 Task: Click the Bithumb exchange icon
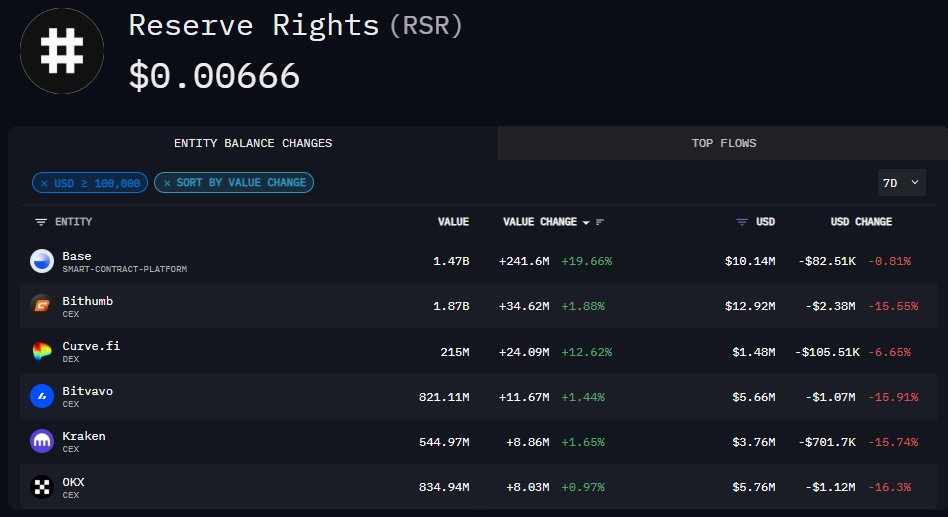click(41, 306)
